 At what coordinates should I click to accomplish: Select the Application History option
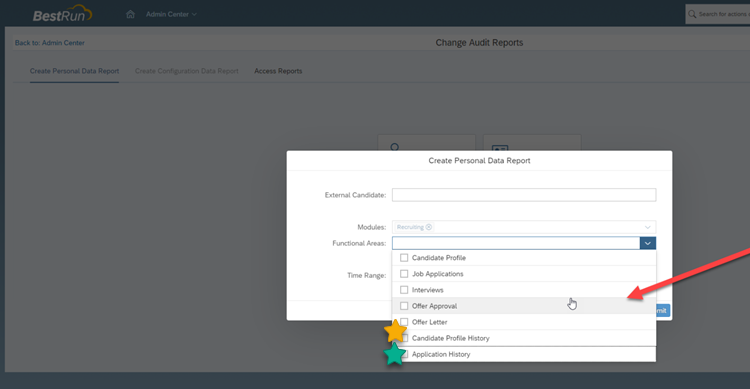(x=524, y=354)
